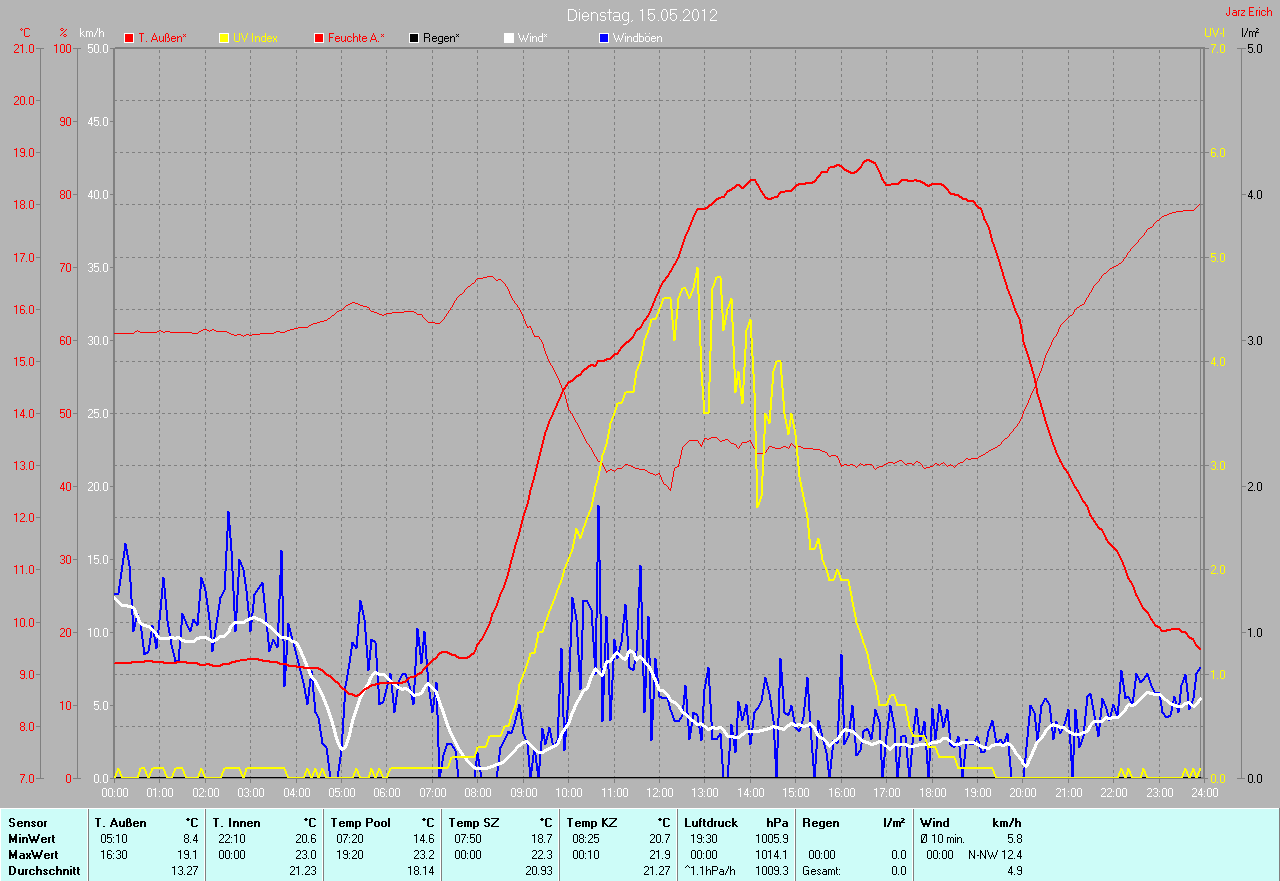Click the 'UV-I' axis unit label
Viewport: 1280px width, 881px height.
click(x=1214, y=33)
